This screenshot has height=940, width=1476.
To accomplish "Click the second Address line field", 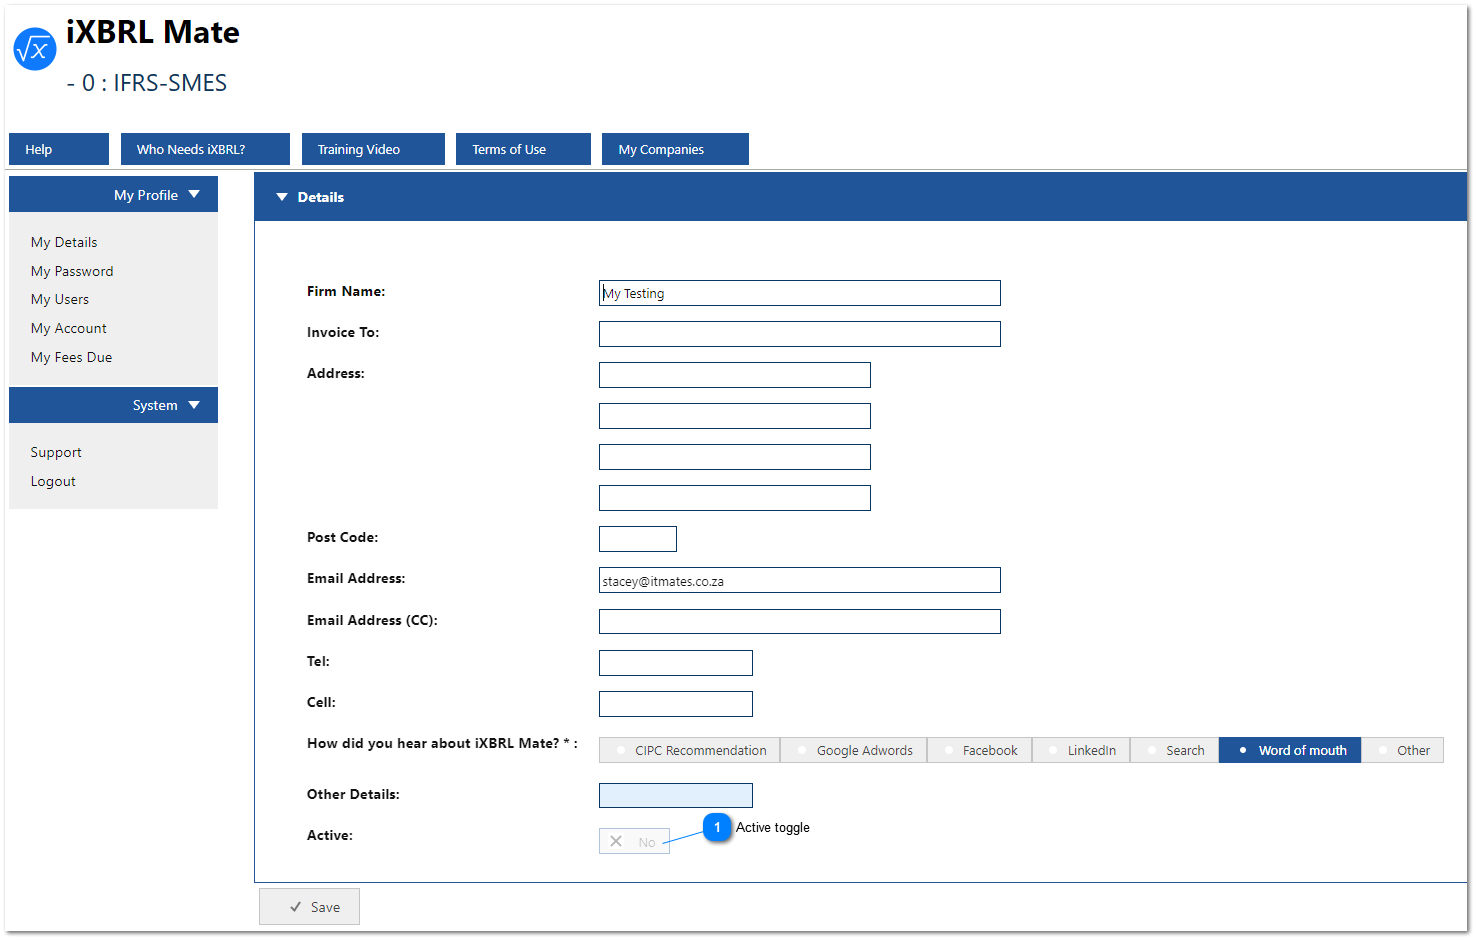I will [735, 416].
